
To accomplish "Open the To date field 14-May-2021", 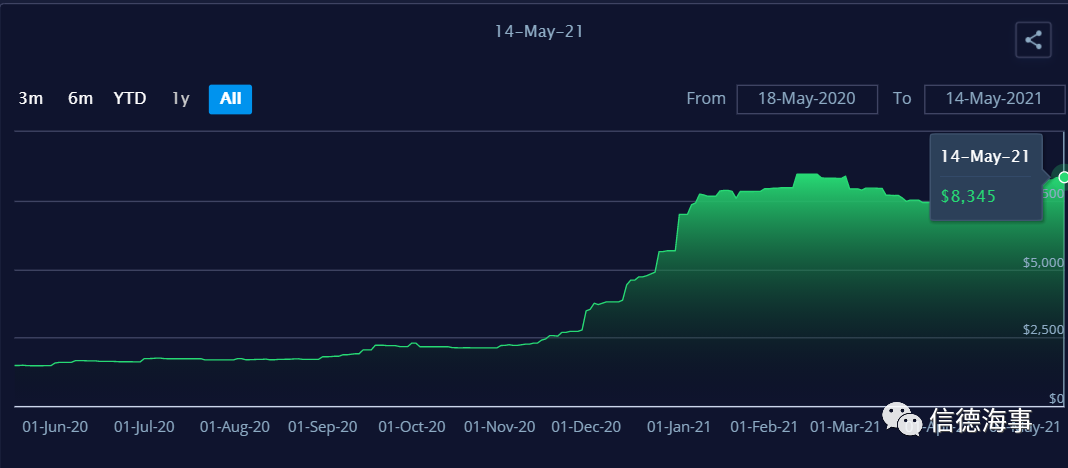I will 994,99.
